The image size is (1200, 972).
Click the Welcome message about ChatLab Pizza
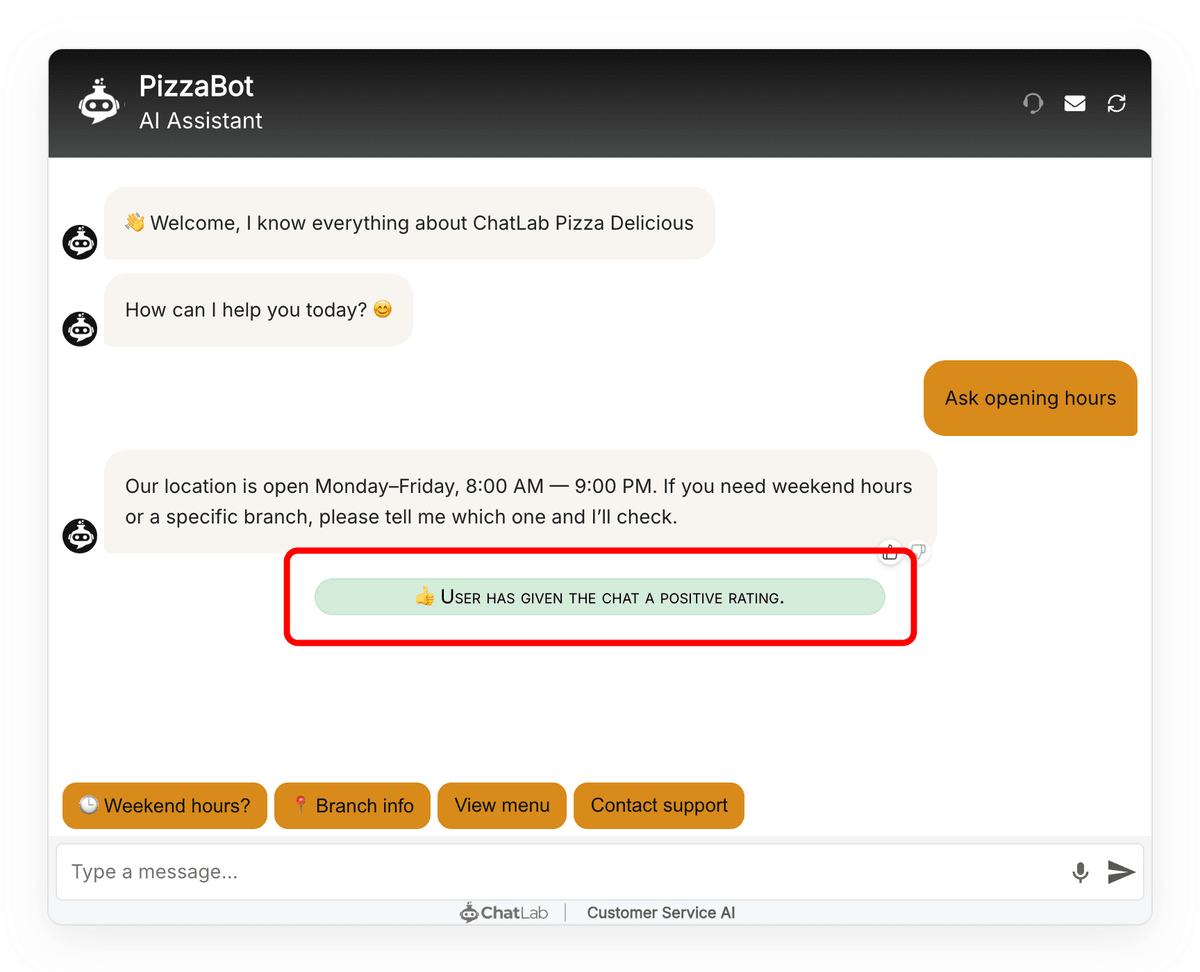[409, 223]
